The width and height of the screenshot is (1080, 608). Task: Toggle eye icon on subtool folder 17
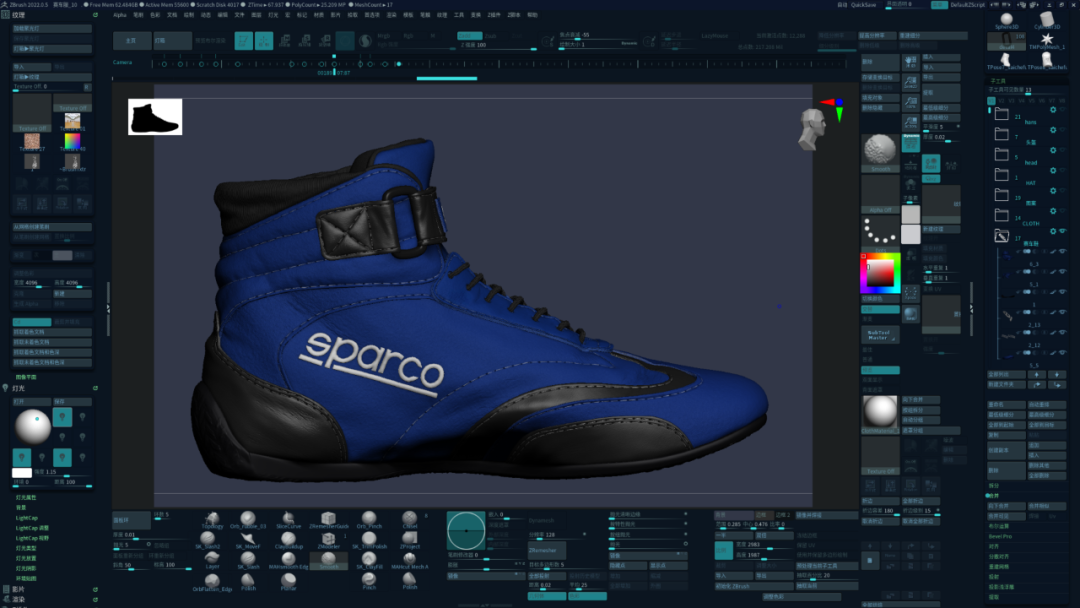(1063, 231)
